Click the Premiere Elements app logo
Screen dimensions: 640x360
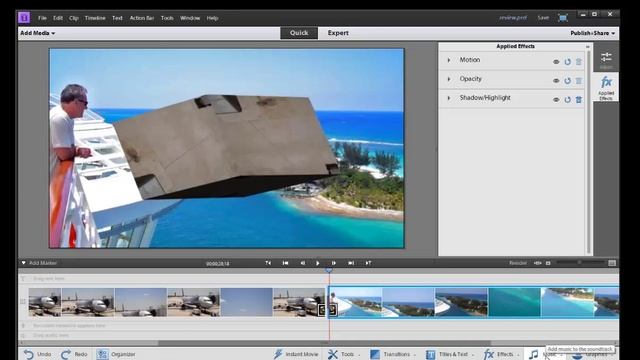coord(24,18)
